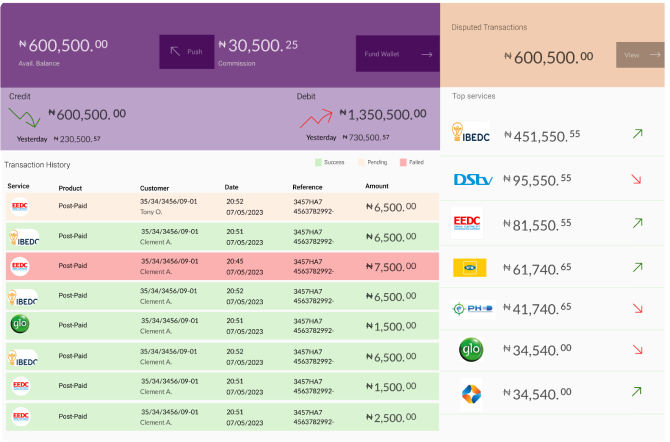The width and height of the screenshot is (670, 442).
Task: Click the IBEDC logo in Top services
Action: [x=470, y=134]
